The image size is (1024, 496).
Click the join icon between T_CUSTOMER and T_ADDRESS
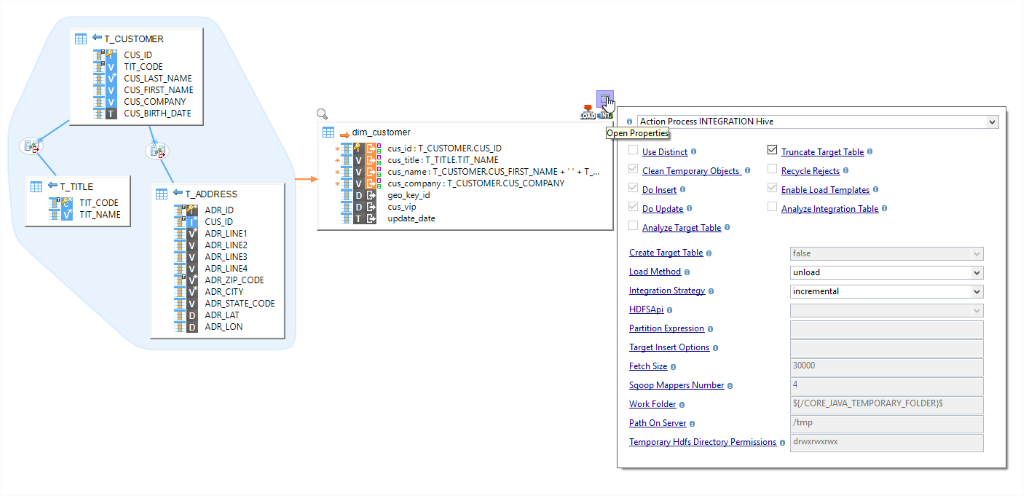tap(157, 151)
